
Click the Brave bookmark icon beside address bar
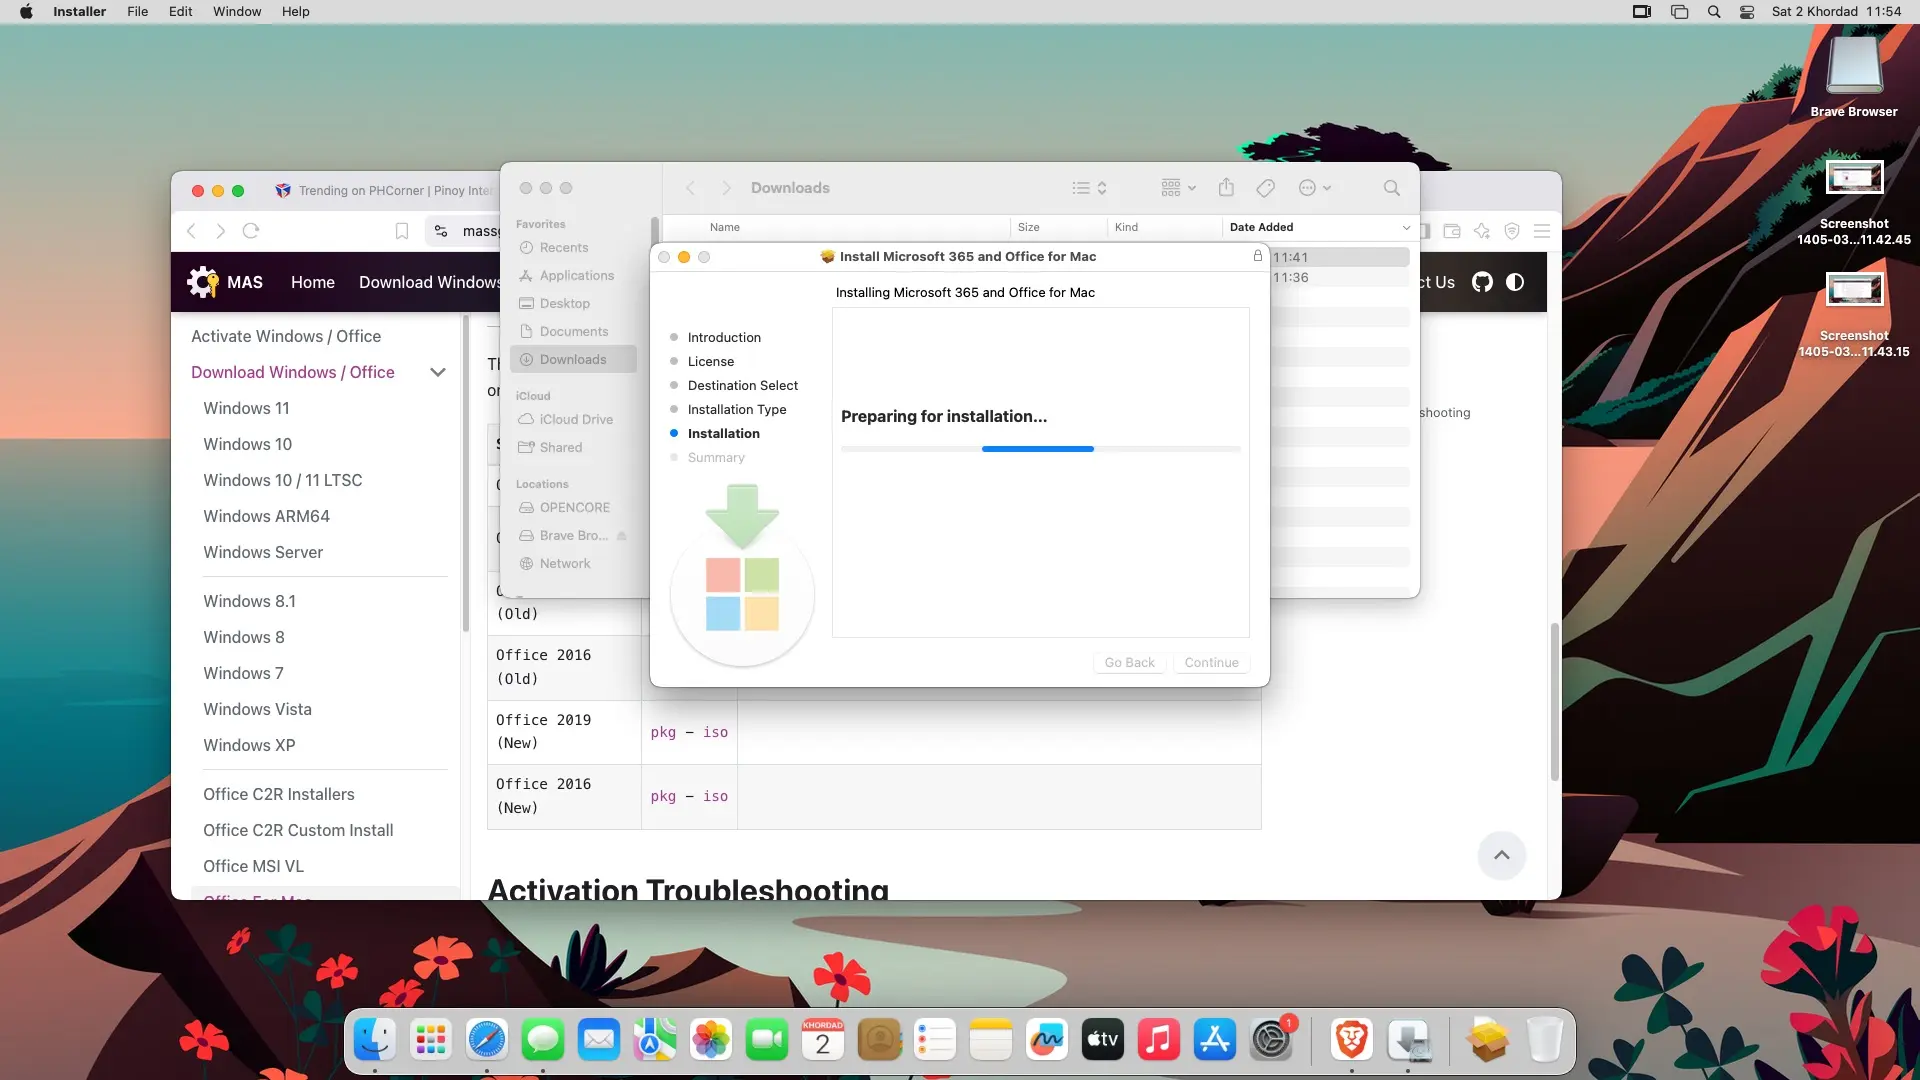[x=401, y=231]
